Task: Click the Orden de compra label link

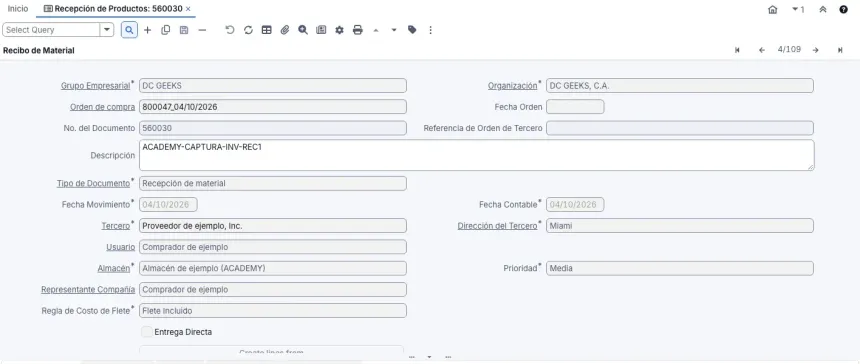Action: coord(102,107)
